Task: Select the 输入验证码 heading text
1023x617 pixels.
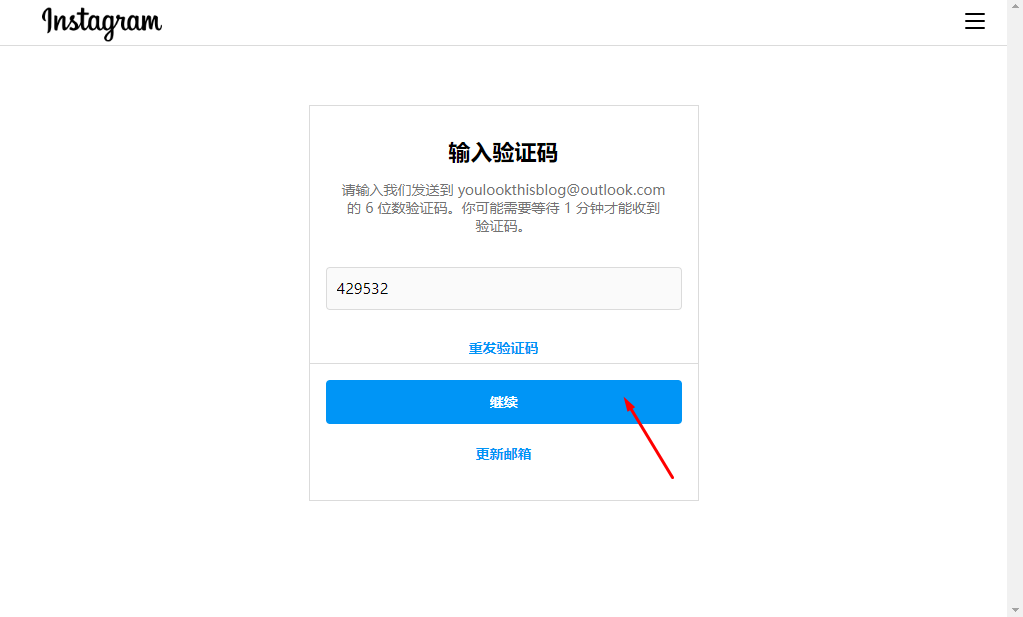Action: (503, 153)
